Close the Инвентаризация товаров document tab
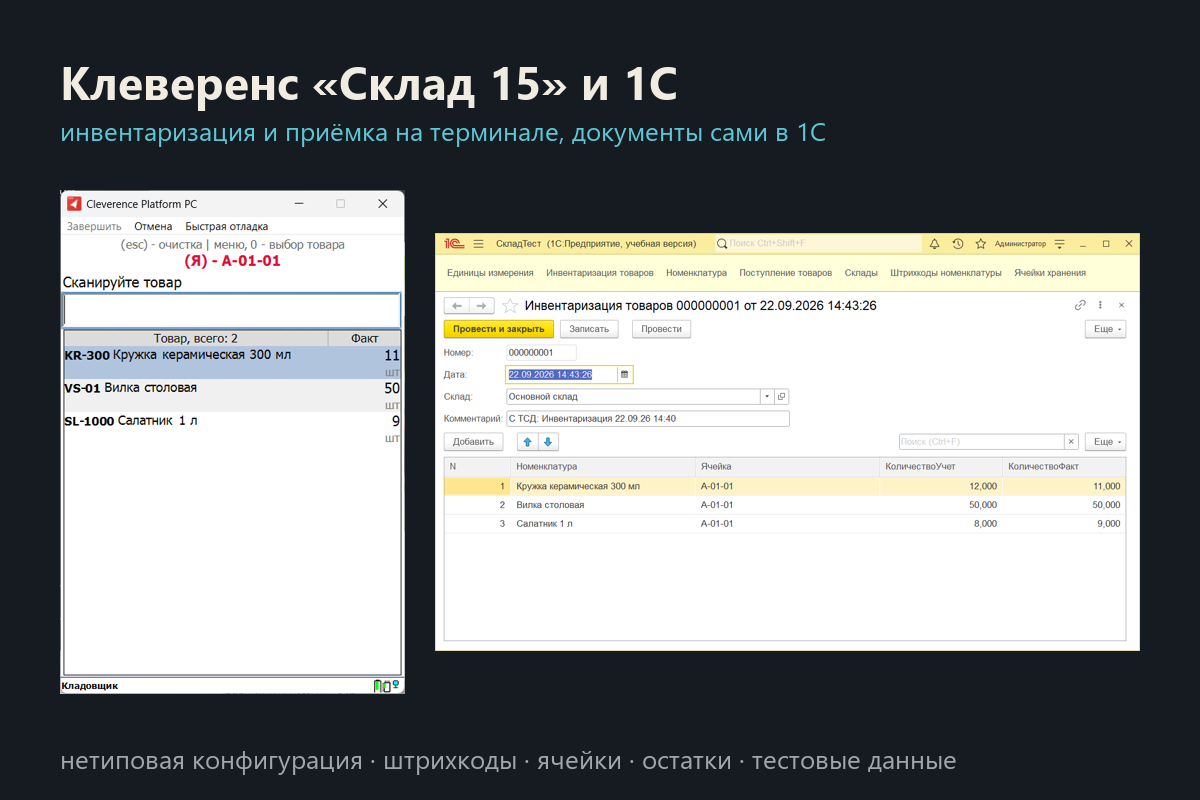 (1121, 305)
